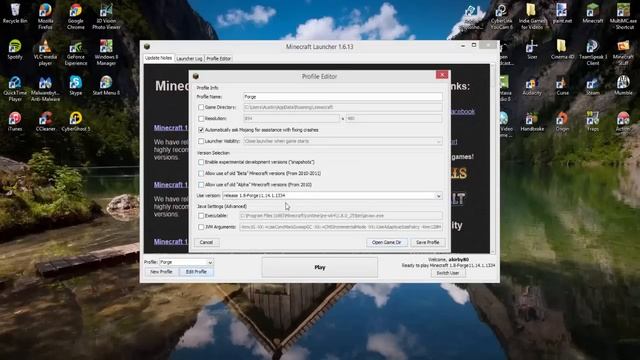
Task: Click the Executable path field
Action: pyautogui.click(x=341, y=216)
